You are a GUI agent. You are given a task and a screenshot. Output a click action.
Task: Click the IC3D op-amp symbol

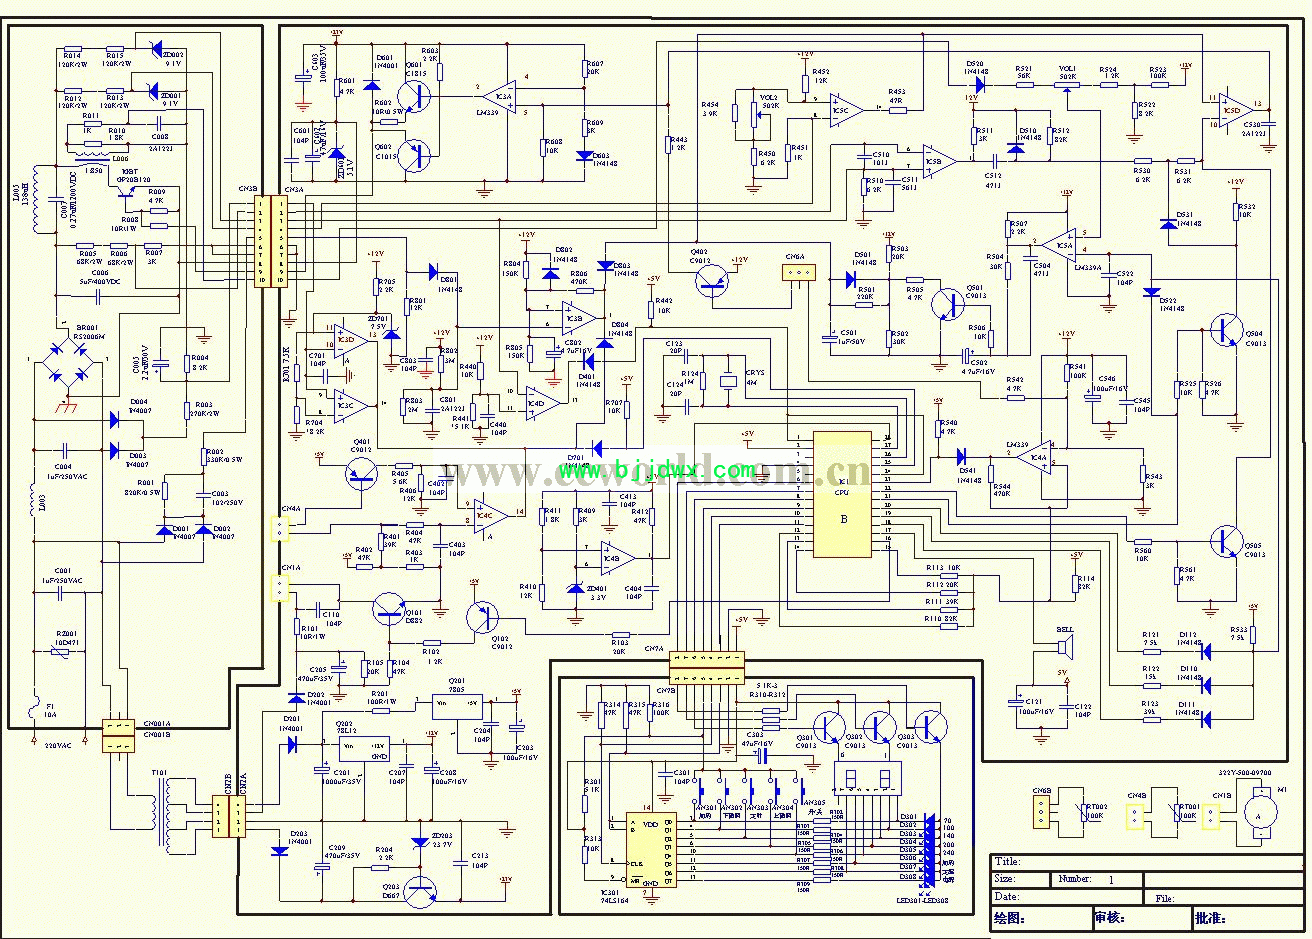351,339
